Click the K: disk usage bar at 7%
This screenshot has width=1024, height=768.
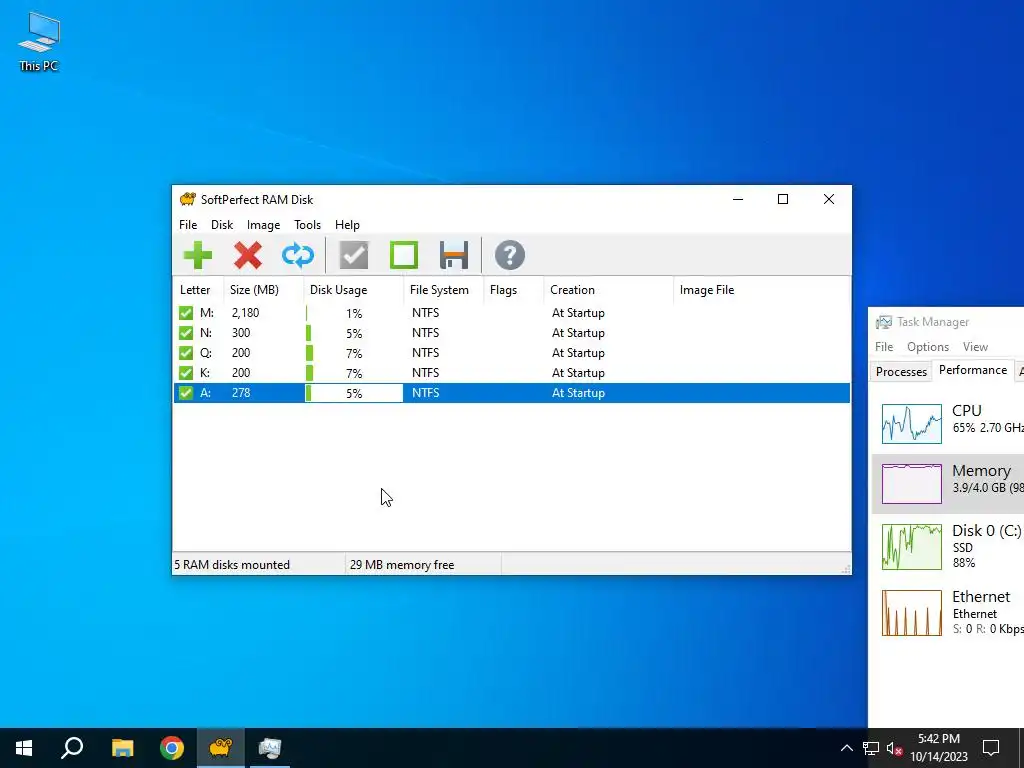pos(354,374)
